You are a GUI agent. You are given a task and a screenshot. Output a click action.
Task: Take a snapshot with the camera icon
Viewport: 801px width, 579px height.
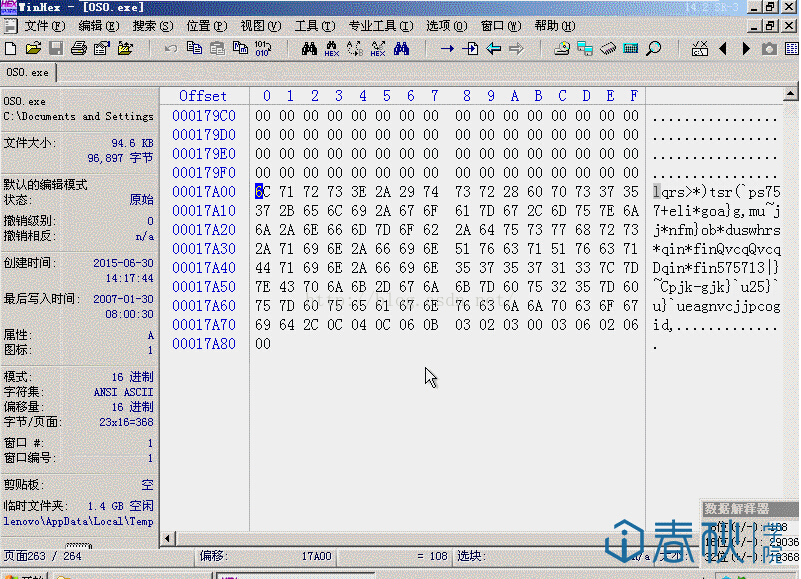(769, 49)
